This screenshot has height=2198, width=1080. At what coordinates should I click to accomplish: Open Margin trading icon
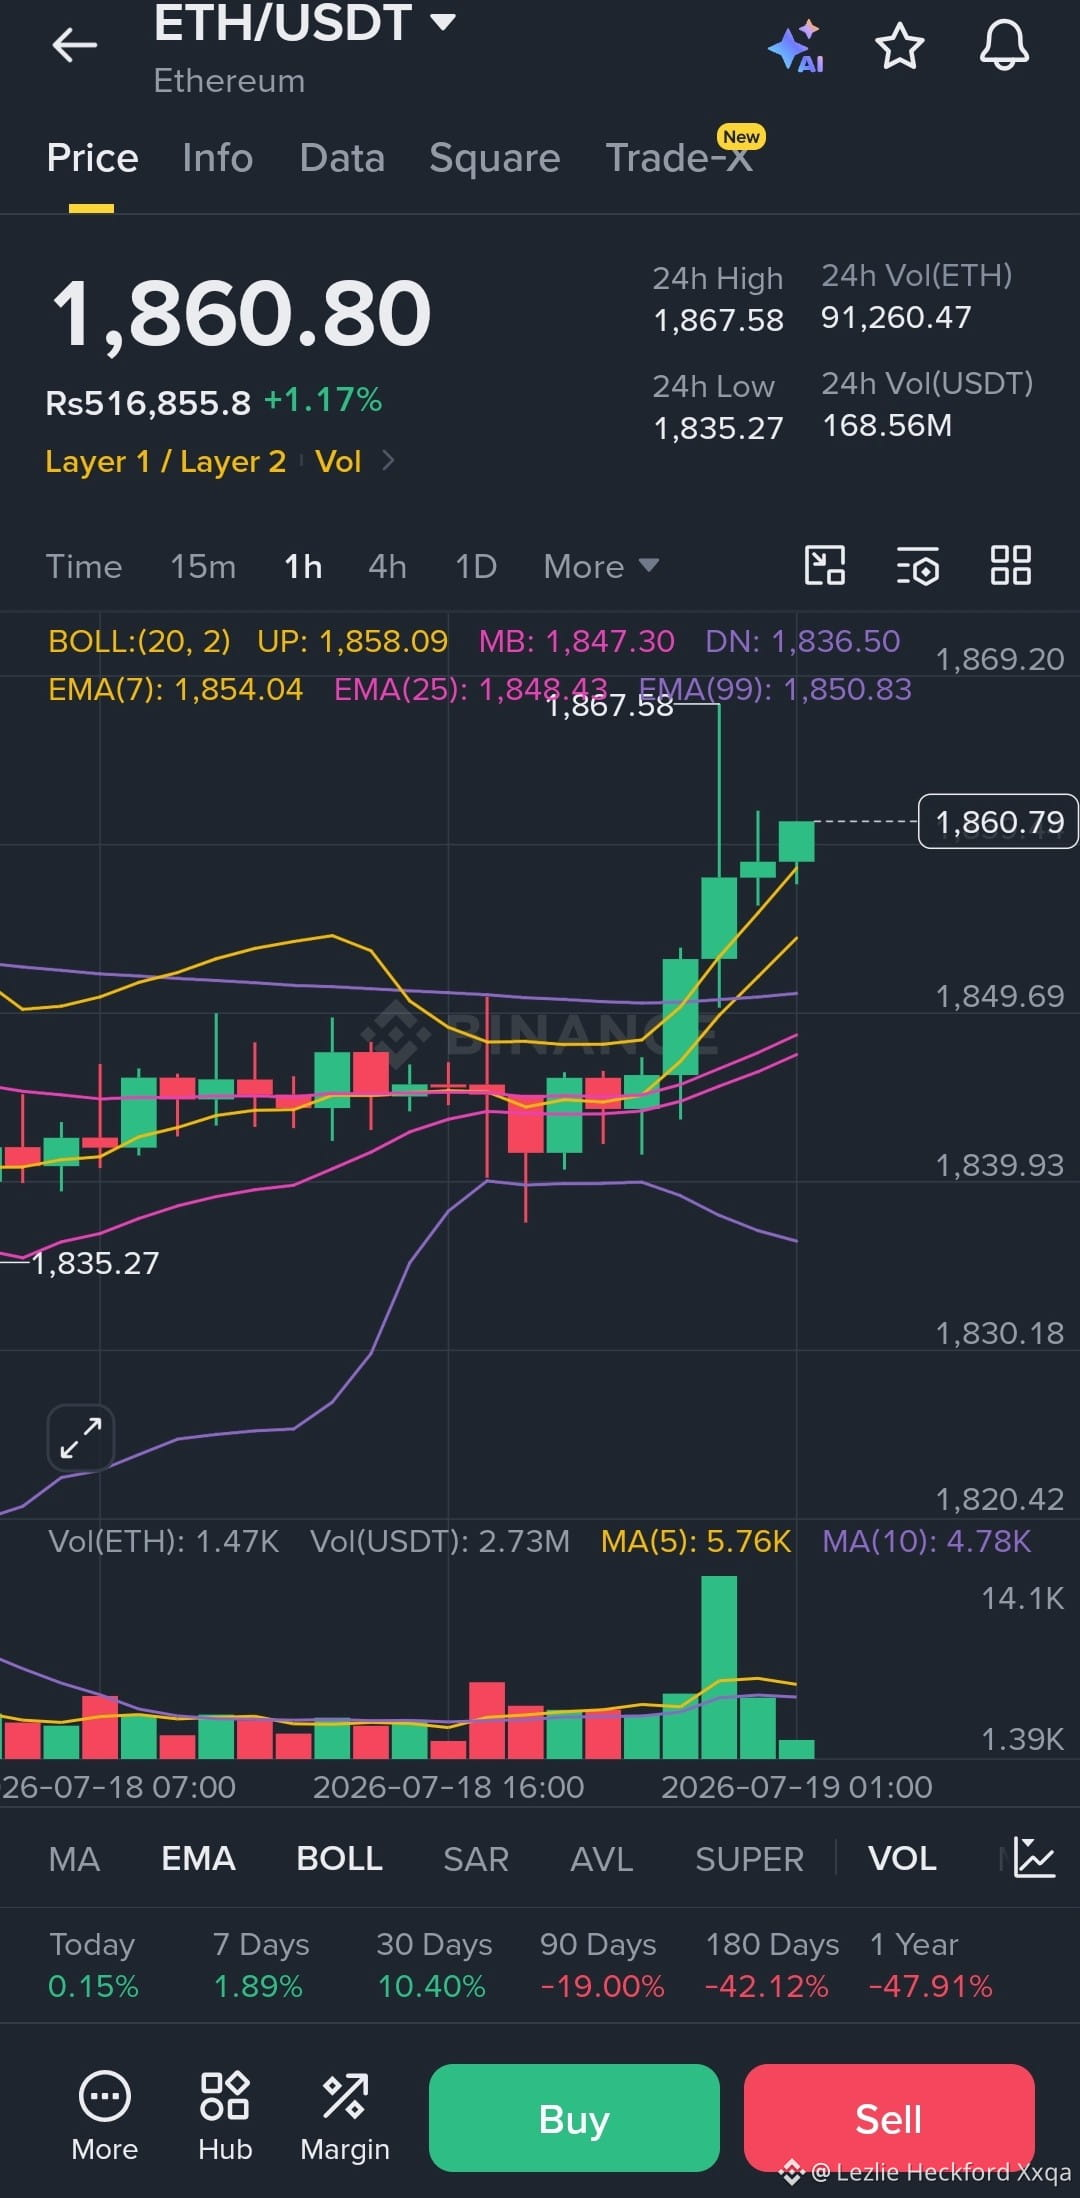coord(345,2116)
